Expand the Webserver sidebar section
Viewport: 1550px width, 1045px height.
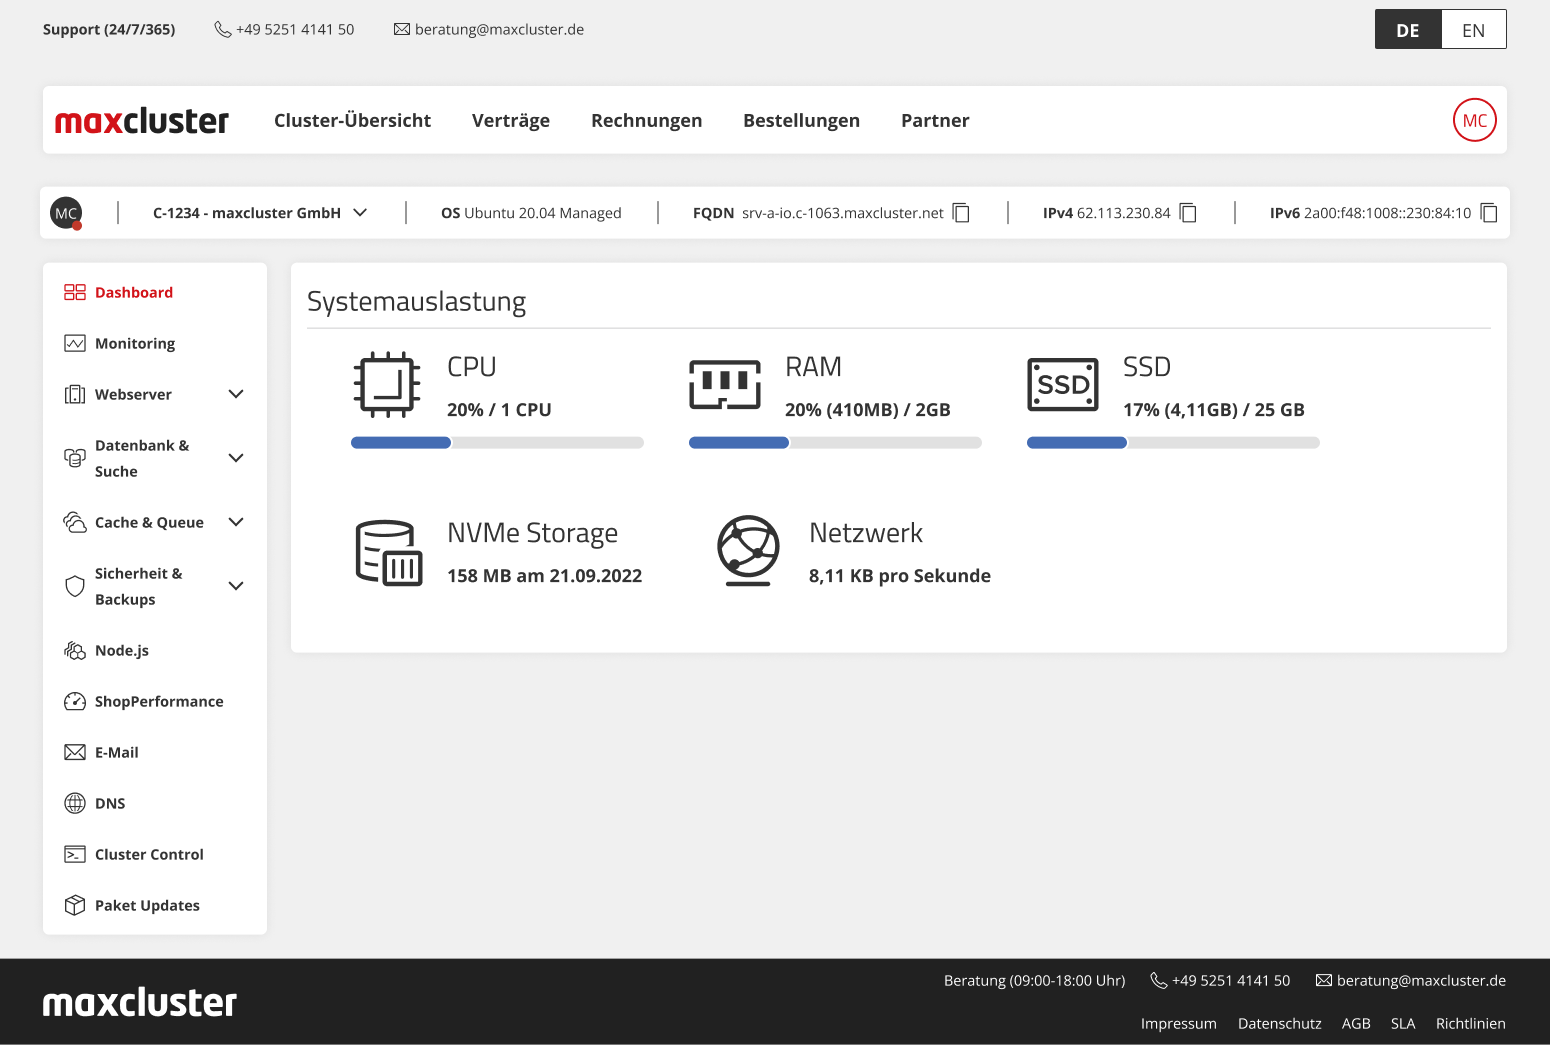click(x=236, y=394)
